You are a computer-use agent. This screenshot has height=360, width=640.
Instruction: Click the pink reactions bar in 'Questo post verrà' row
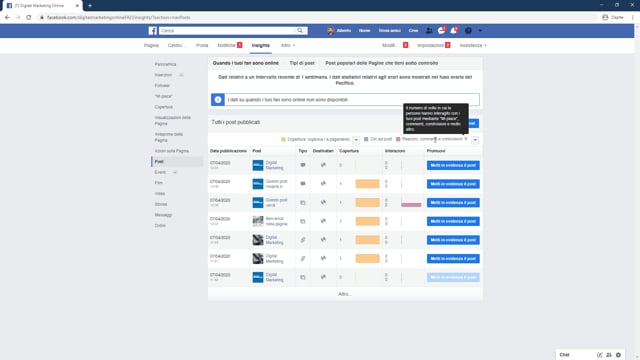[411, 205]
